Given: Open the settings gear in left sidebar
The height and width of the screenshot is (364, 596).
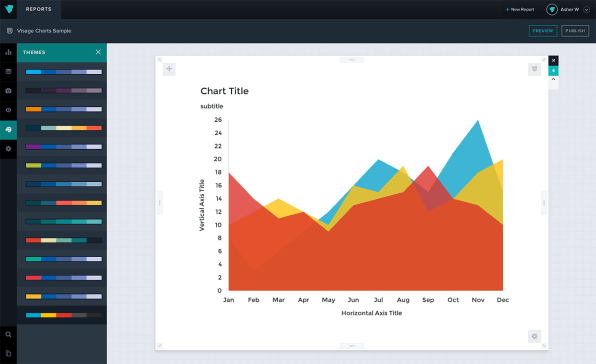Looking at the screenshot, I should coord(8,149).
